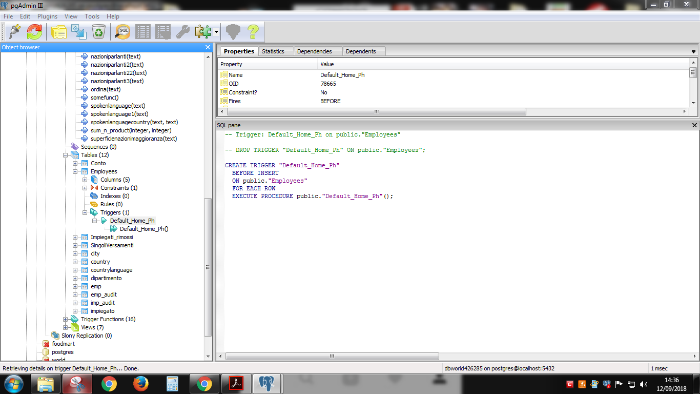The height and width of the screenshot is (394, 700).
Task: Open the File menu
Action: (8, 17)
